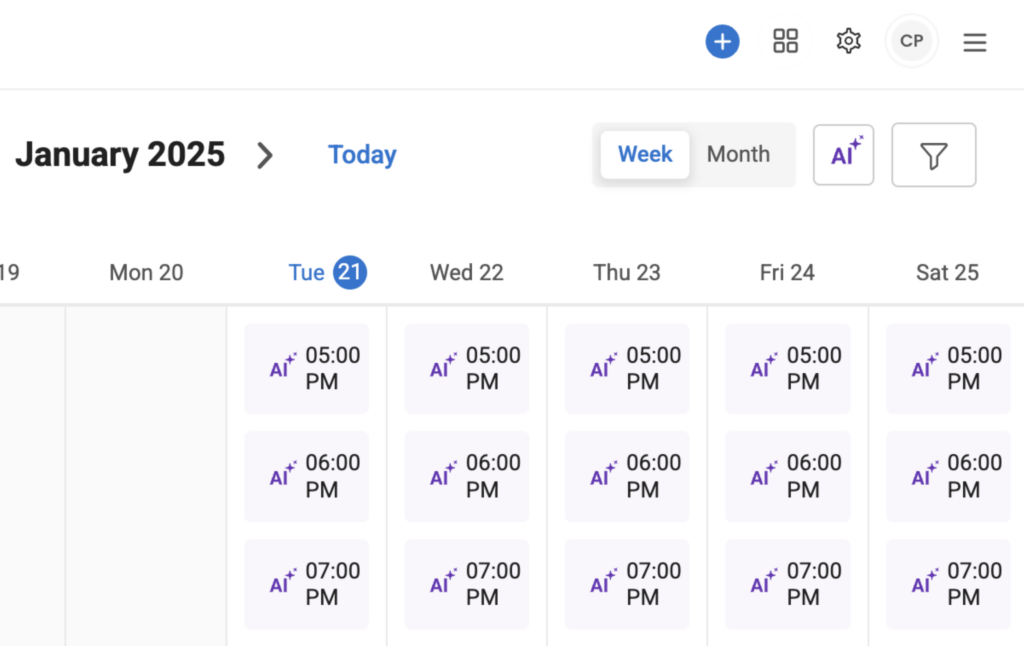This screenshot has height=646, width=1024.
Task: Pick the Thursday 06:00 PM AI slot
Action: [627, 476]
